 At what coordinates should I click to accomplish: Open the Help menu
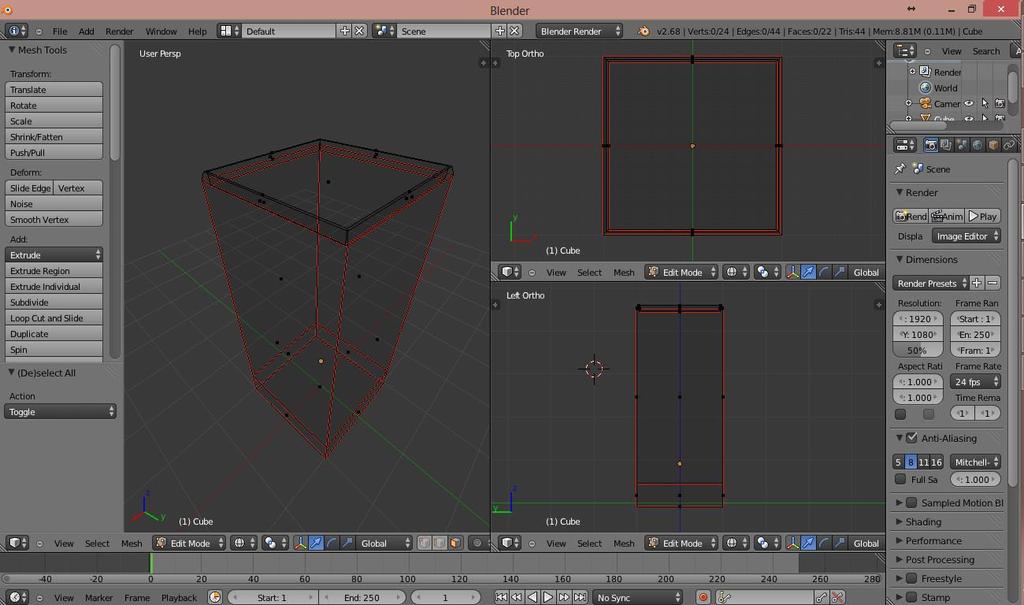(197, 31)
